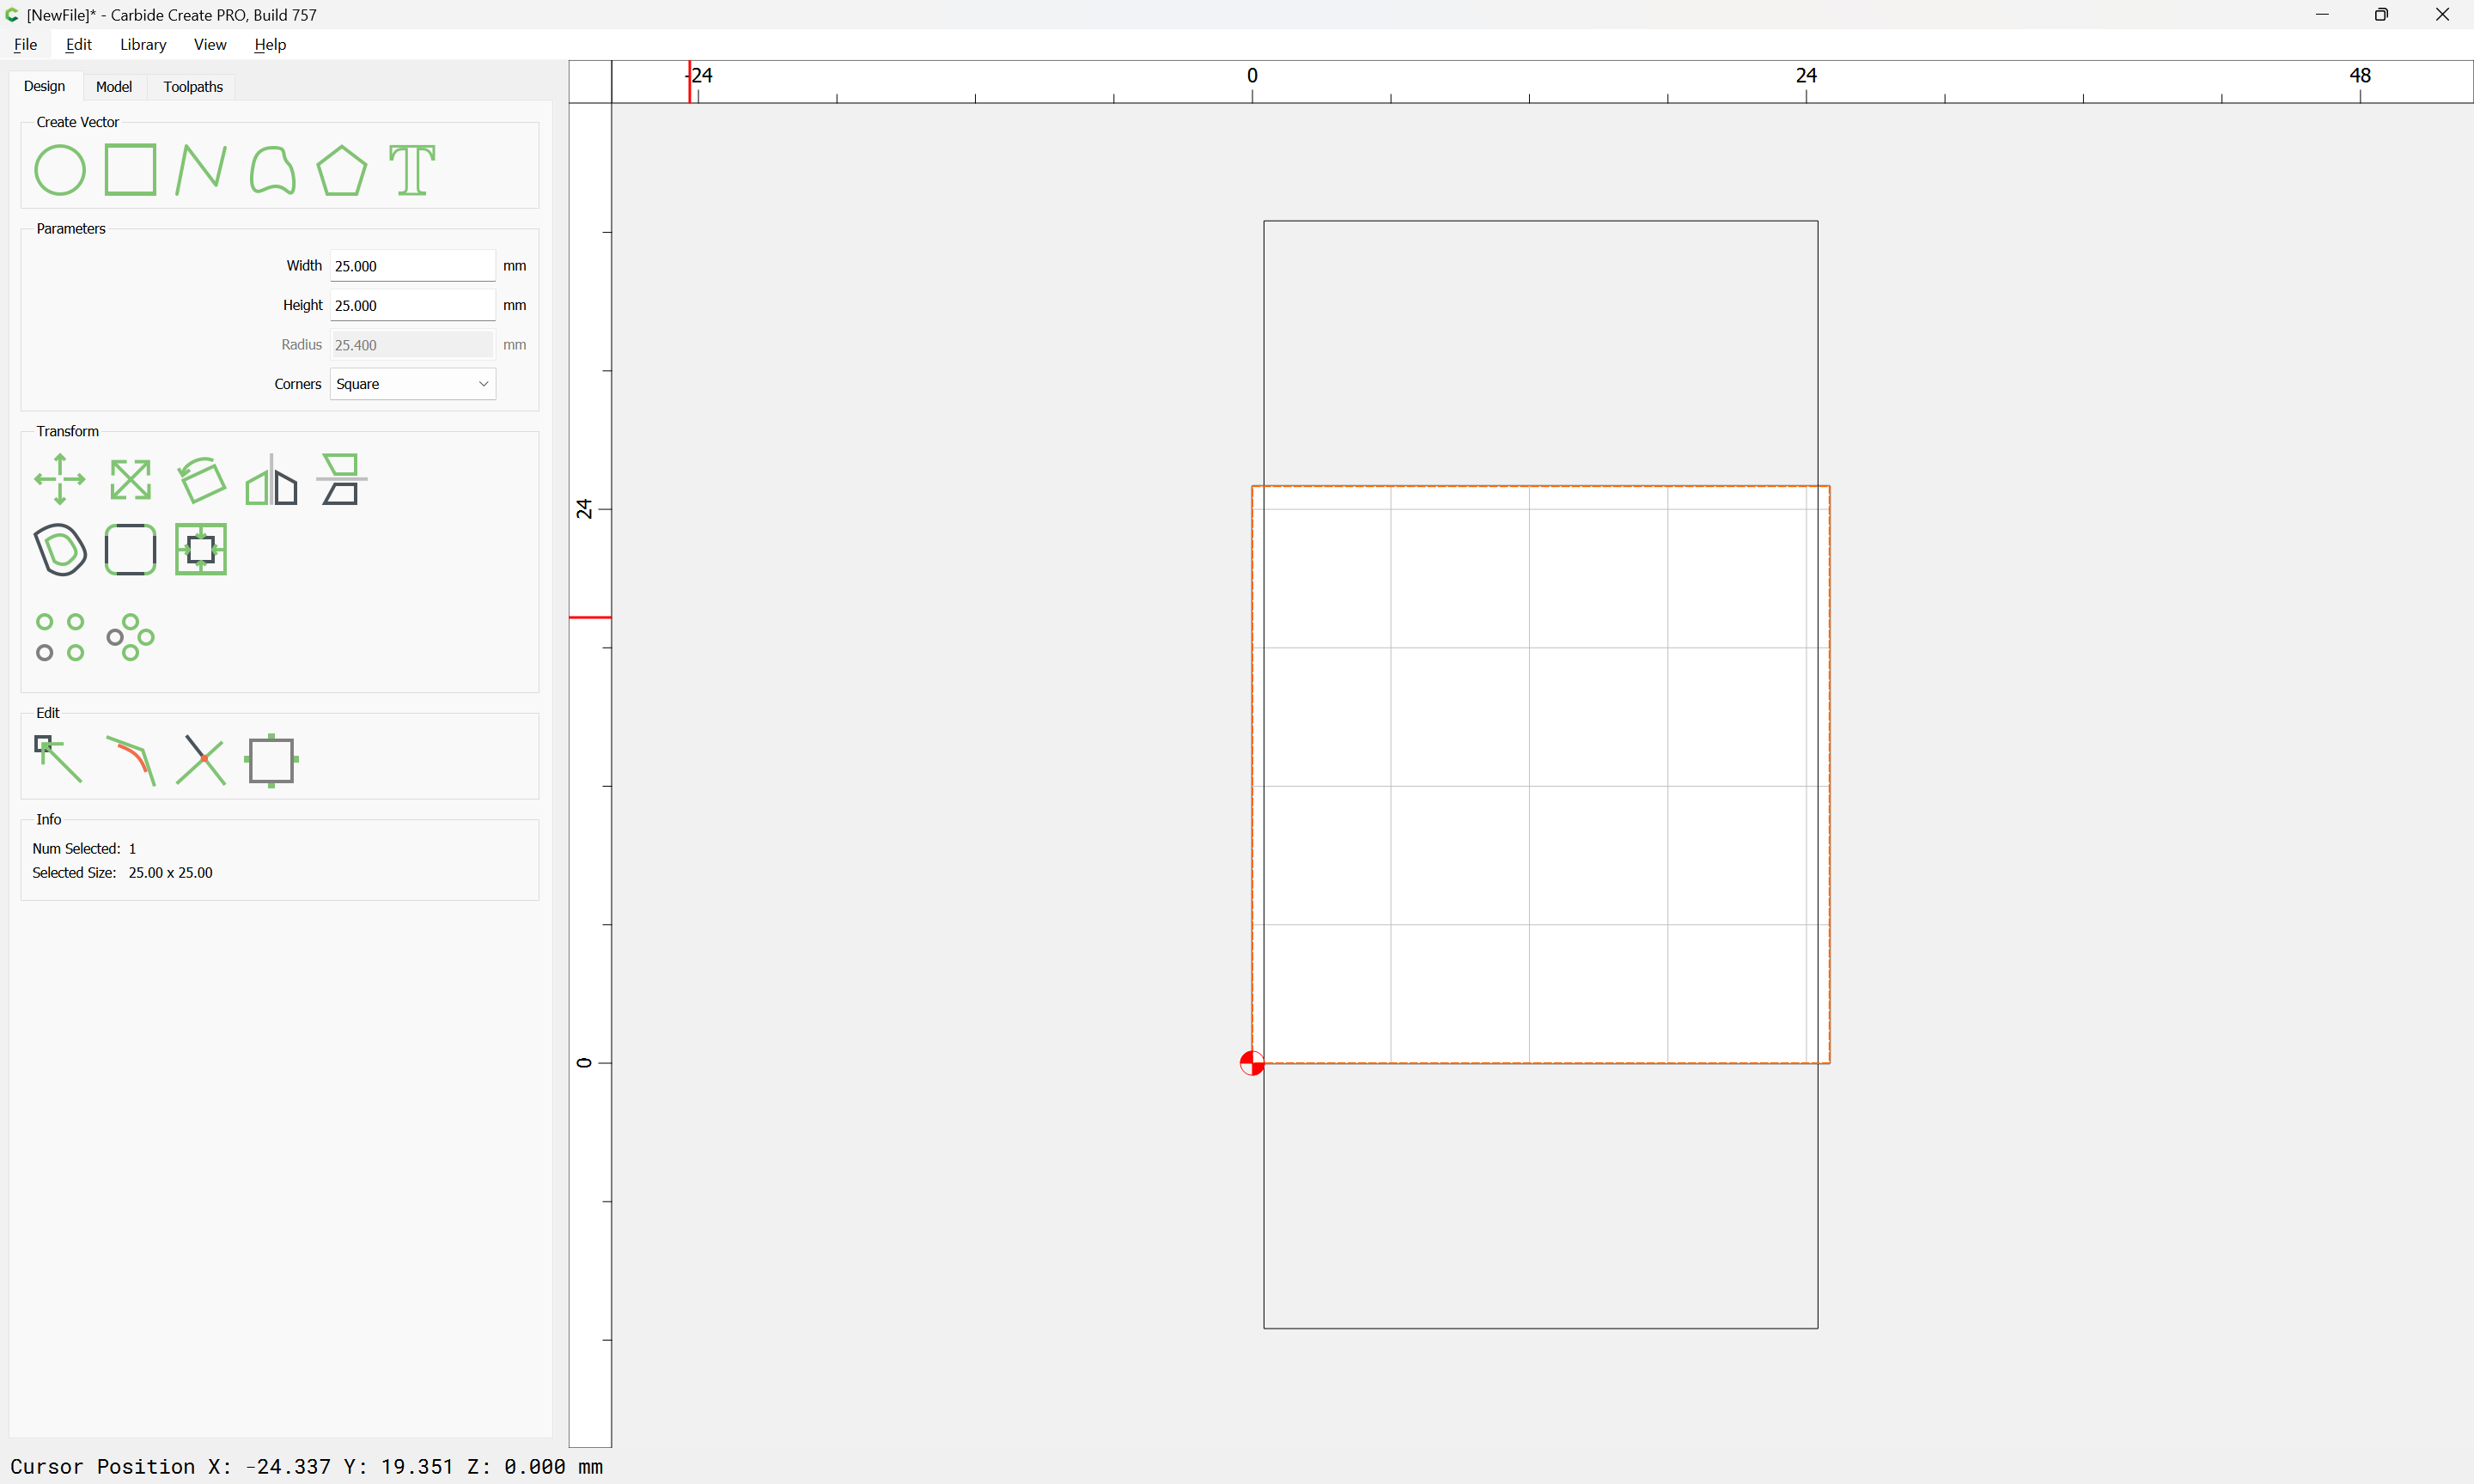
Task: Open the Edit menu
Action: point(78,45)
